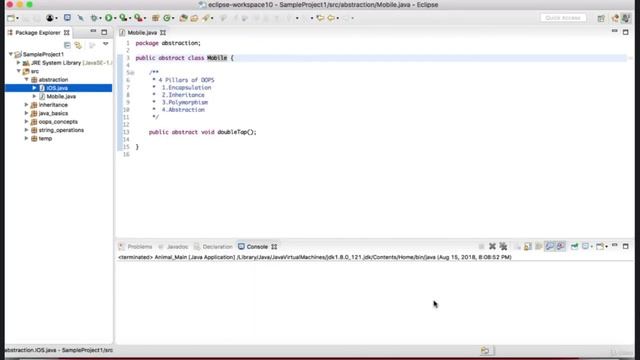The height and width of the screenshot is (360, 640).
Task: Click the Search flashlight toolbar icon
Action: [x=206, y=18]
